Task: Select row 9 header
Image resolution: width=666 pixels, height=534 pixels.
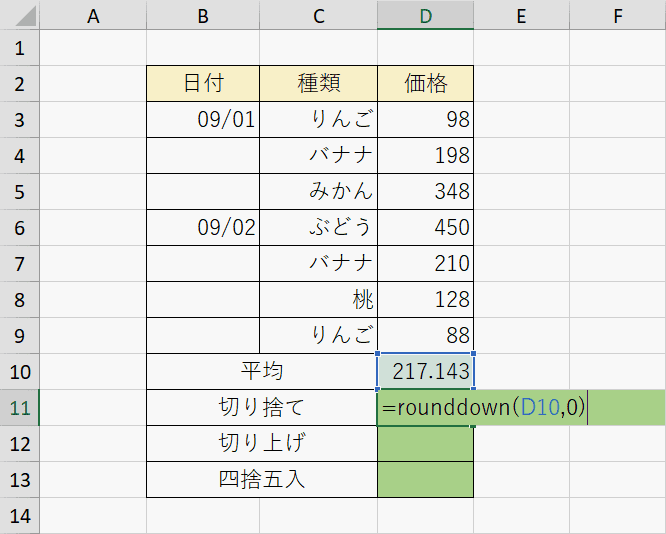Action: [x=20, y=336]
